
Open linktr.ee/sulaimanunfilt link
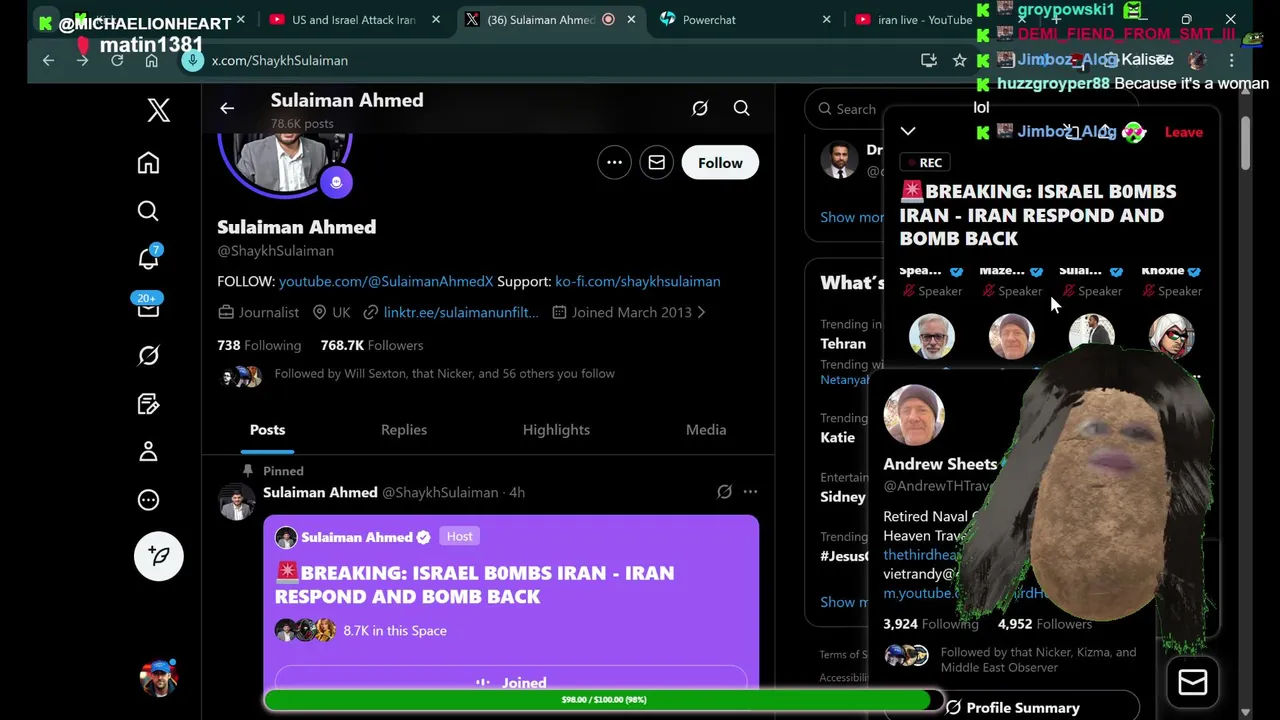(x=461, y=312)
